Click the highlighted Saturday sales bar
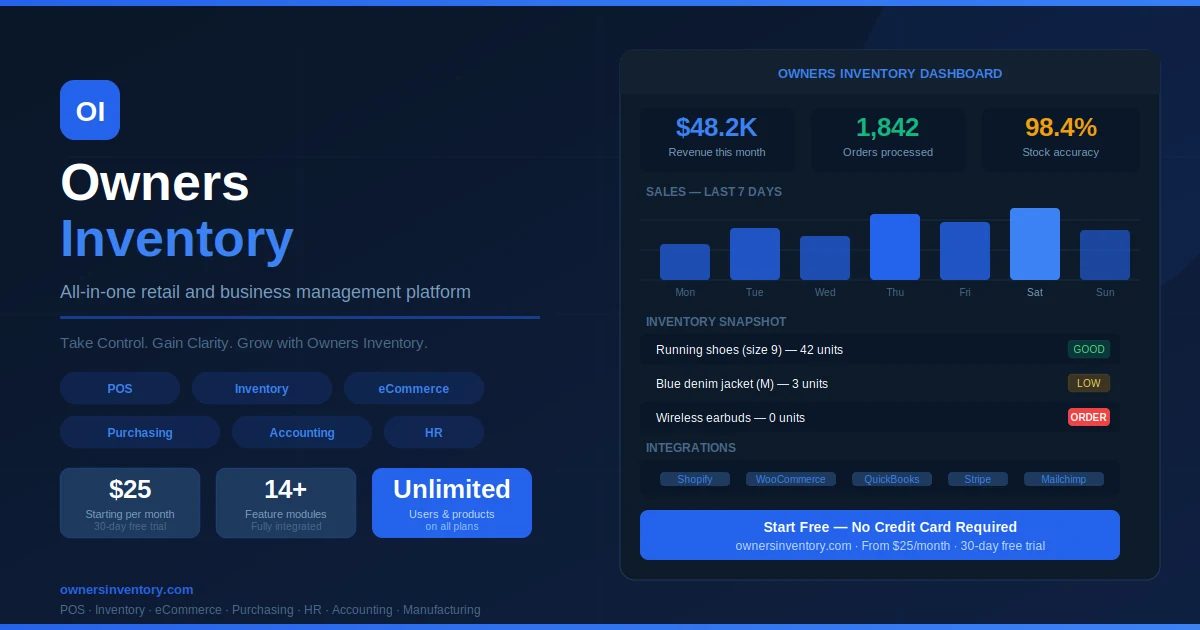Image resolution: width=1200 pixels, height=630 pixels. [x=1035, y=244]
